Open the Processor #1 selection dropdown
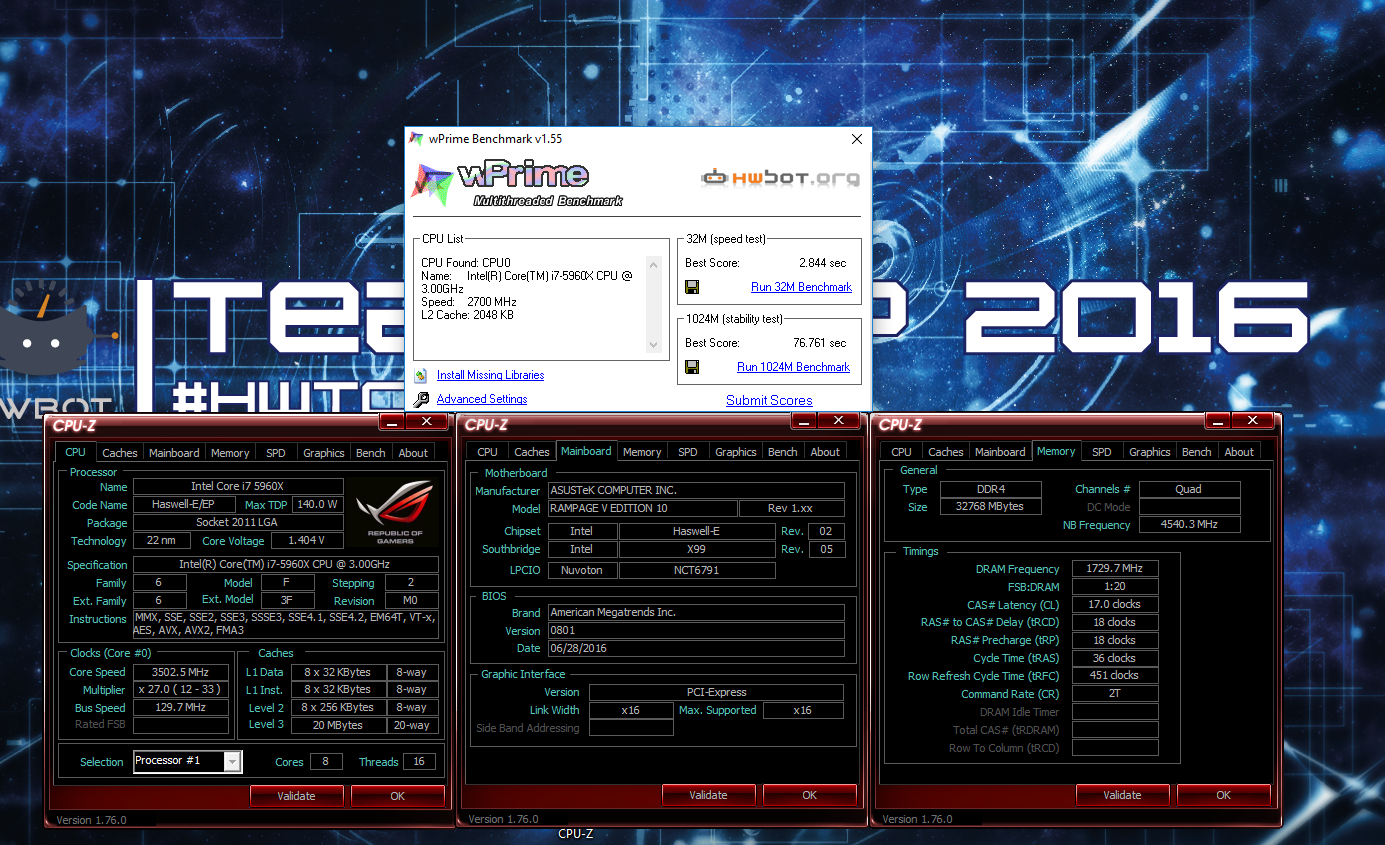The image size is (1385, 845). pos(233,762)
